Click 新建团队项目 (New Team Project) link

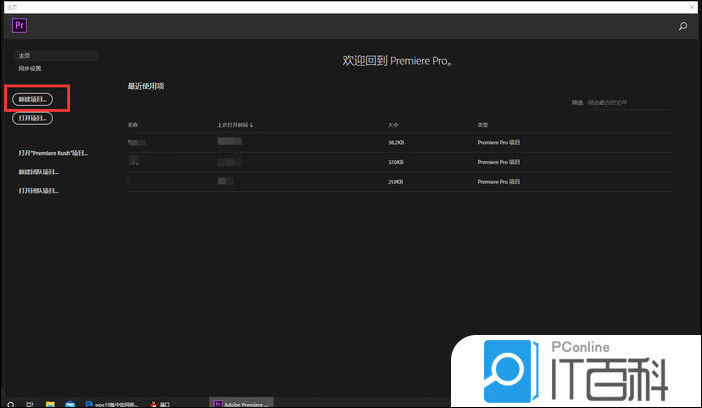pos(39,171)
